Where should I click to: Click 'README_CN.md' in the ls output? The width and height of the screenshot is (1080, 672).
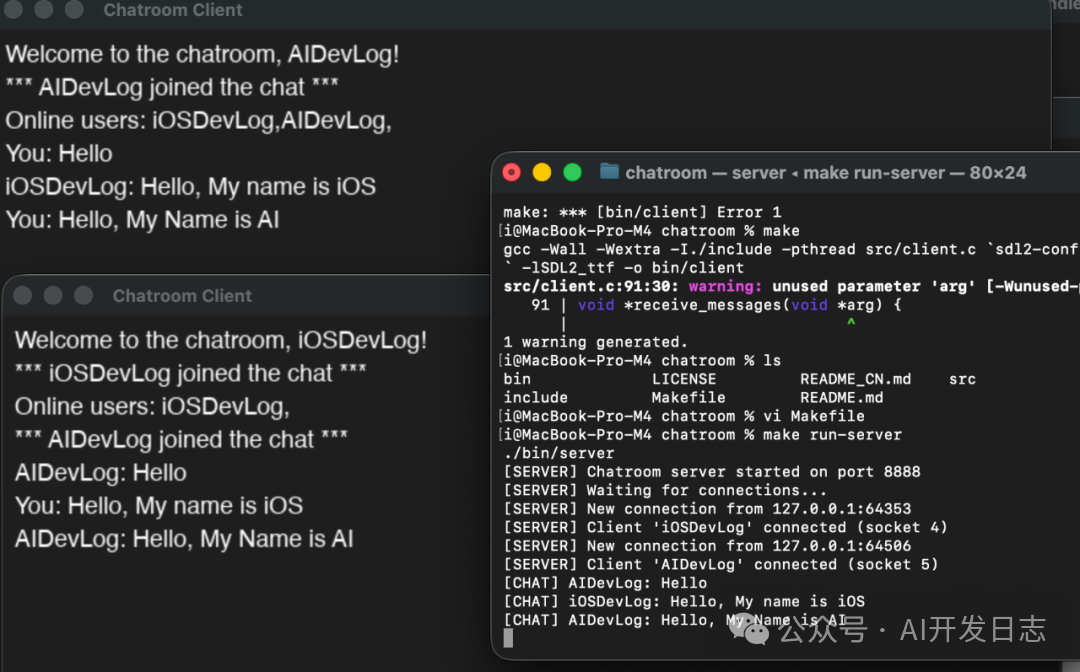[x=855, y=379]
